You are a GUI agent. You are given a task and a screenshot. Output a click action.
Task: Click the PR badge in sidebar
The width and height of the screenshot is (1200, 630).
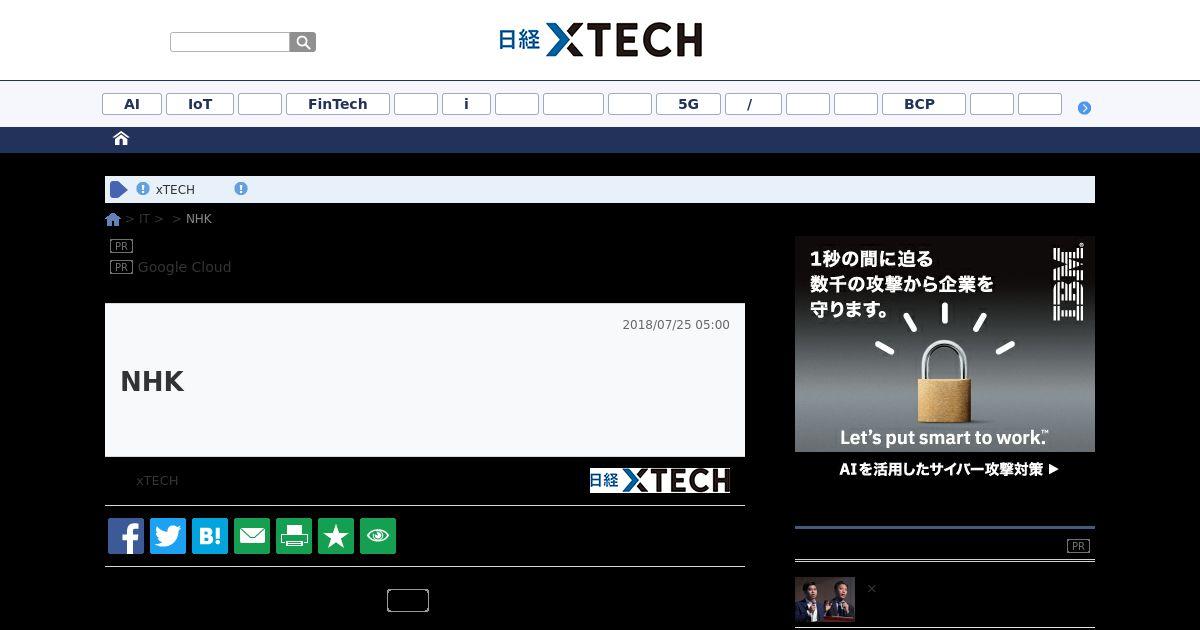tap(1078, 546)
